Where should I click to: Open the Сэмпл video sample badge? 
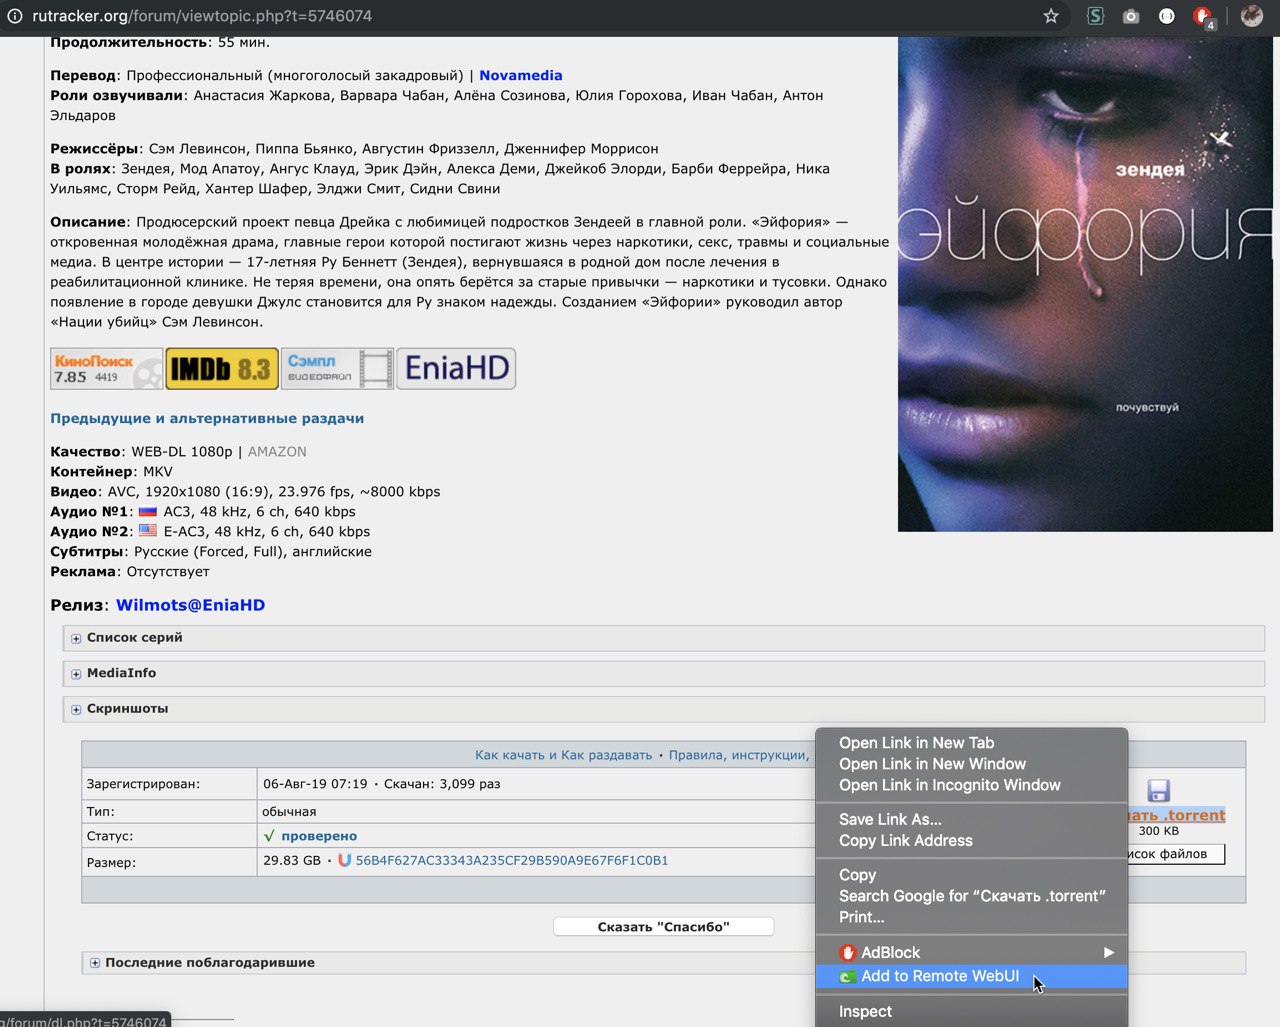coord(338,369)
